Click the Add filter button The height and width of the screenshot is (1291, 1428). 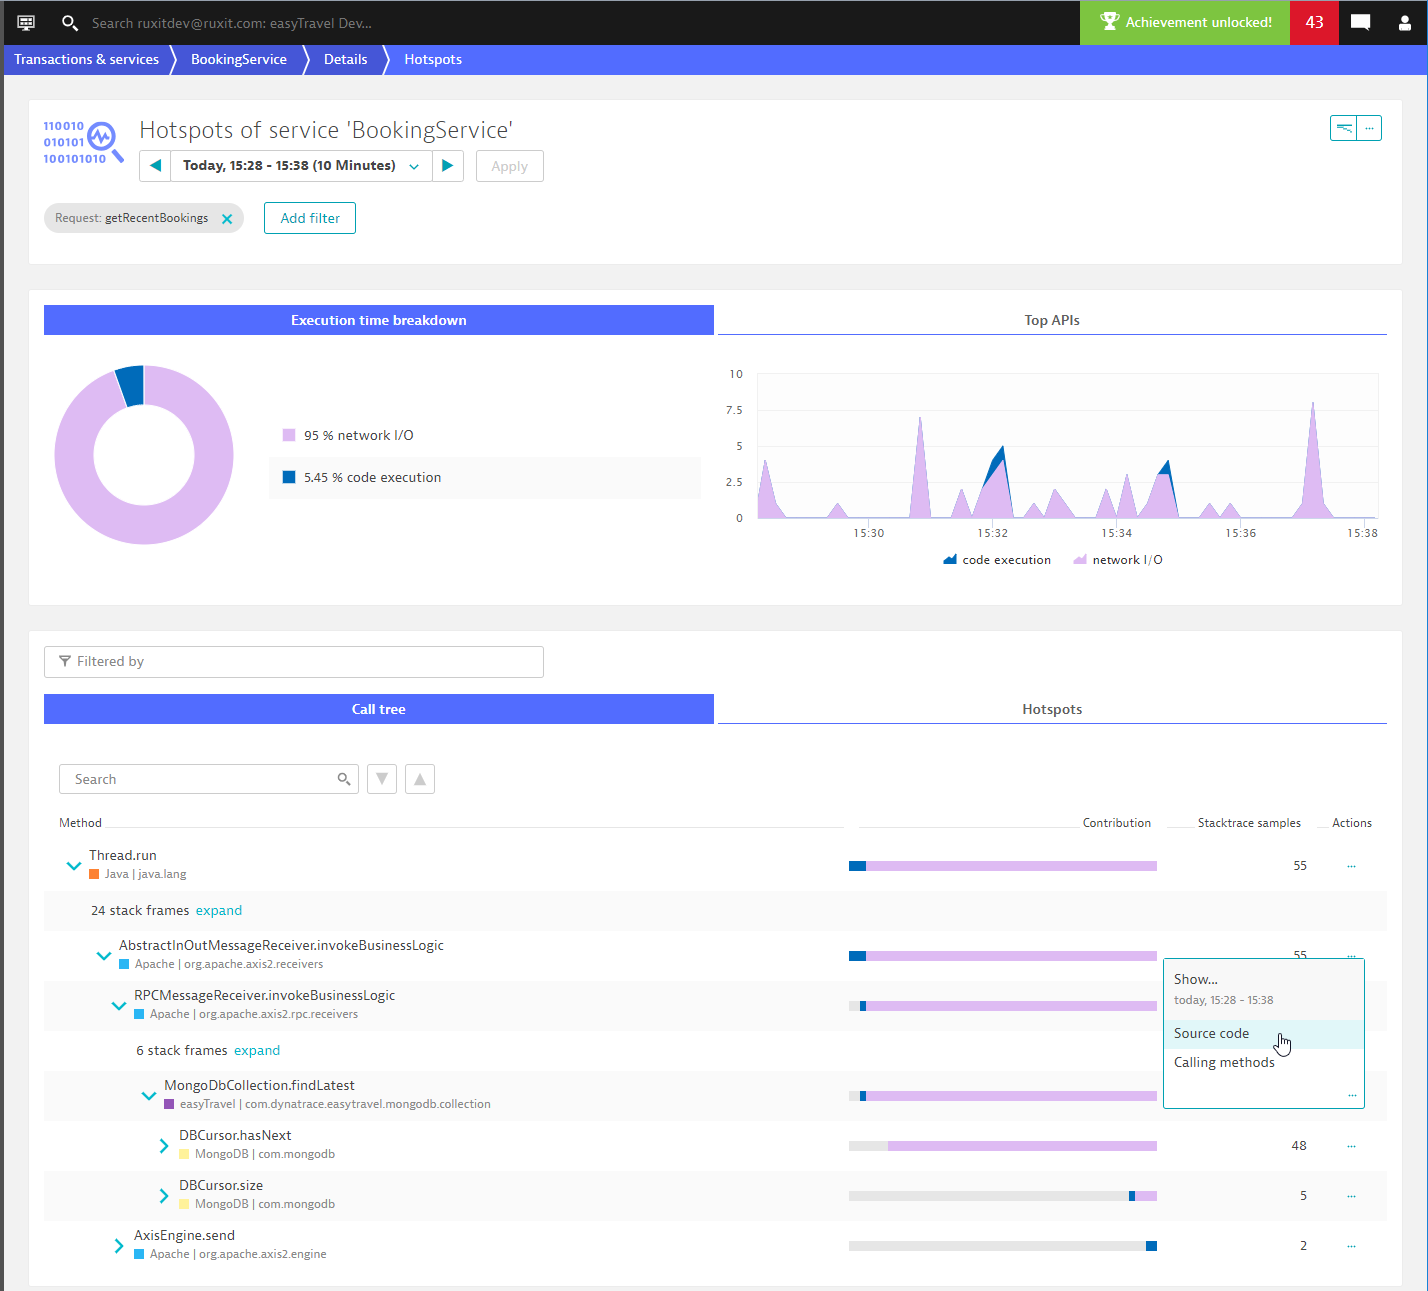click(x=310, y=218)
